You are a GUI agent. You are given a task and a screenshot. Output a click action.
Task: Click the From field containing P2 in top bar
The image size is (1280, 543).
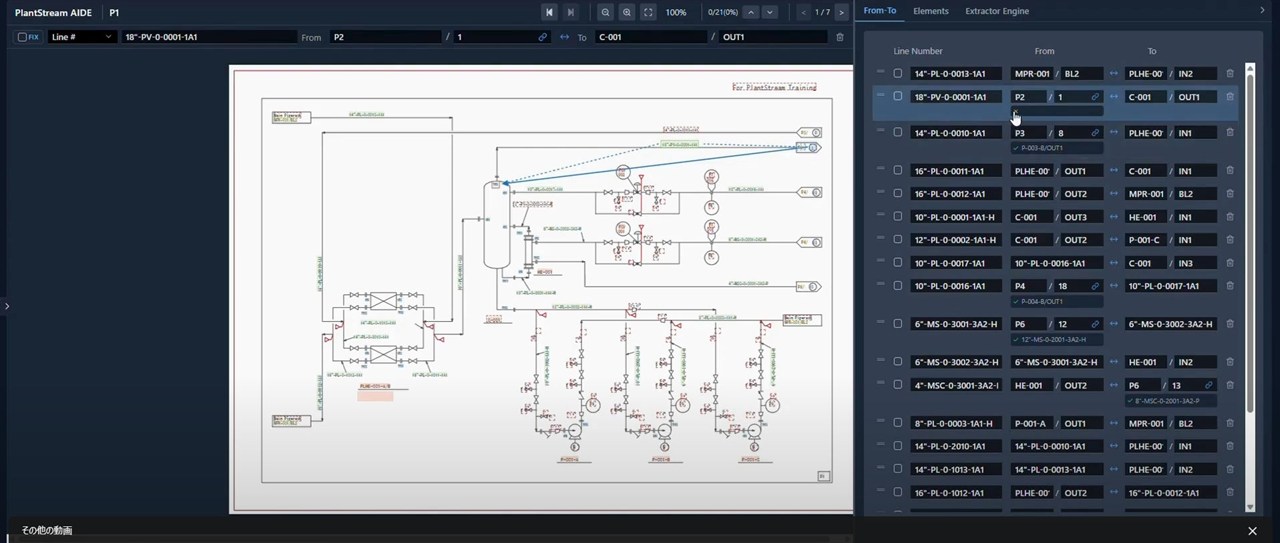385,37
